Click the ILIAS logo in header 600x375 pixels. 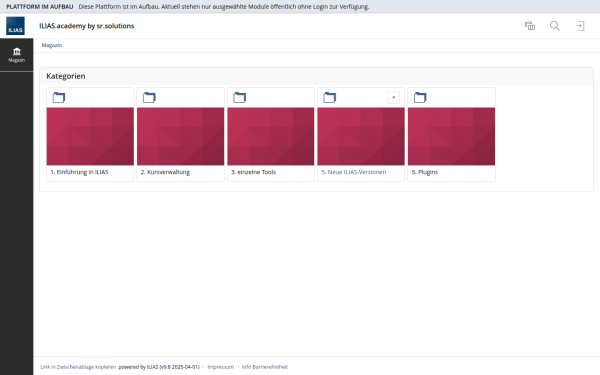[x=15, y=26]
